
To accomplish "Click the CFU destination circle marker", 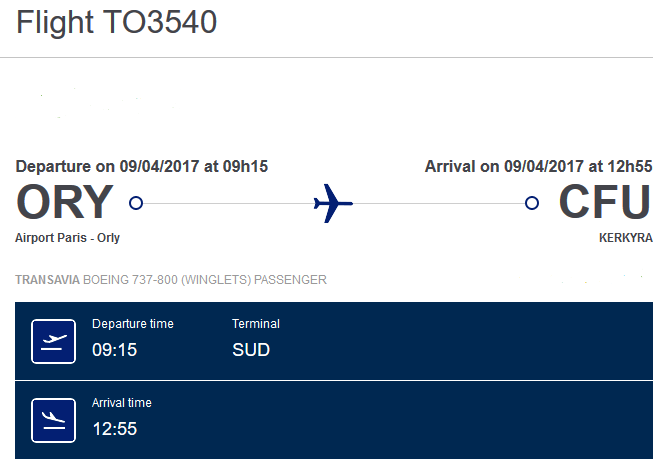I will (532, 203).
